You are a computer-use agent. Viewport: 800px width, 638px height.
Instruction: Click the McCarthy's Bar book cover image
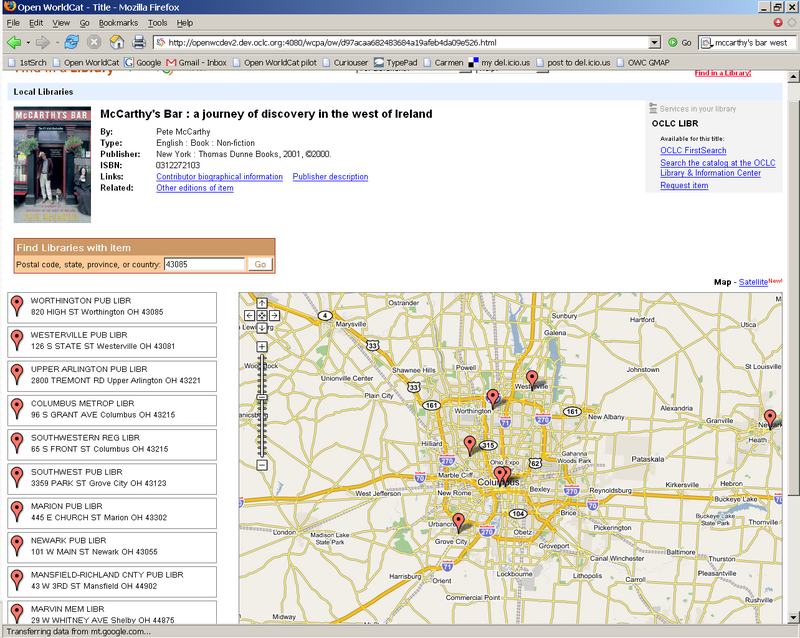click(x=52, y=164)
